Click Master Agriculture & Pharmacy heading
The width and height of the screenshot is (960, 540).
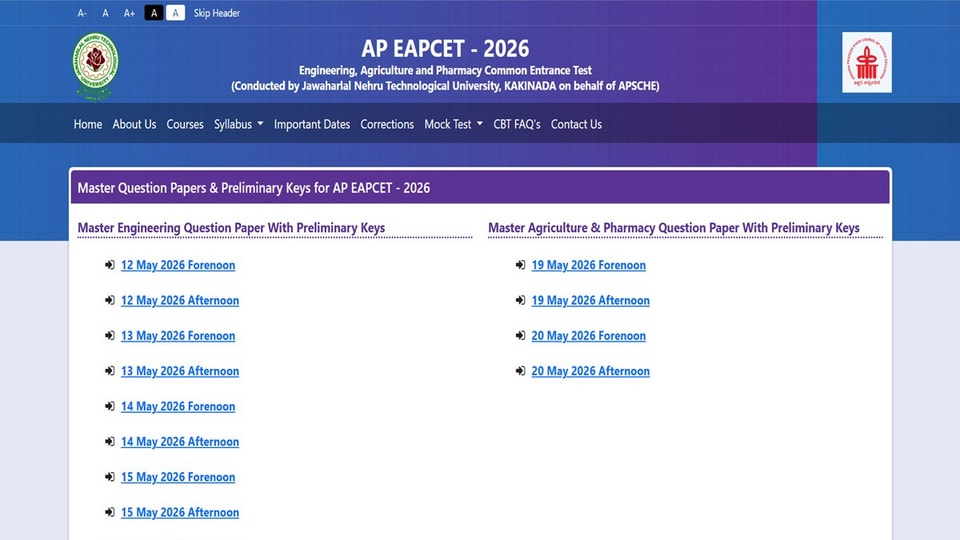[x=673, y=228]
